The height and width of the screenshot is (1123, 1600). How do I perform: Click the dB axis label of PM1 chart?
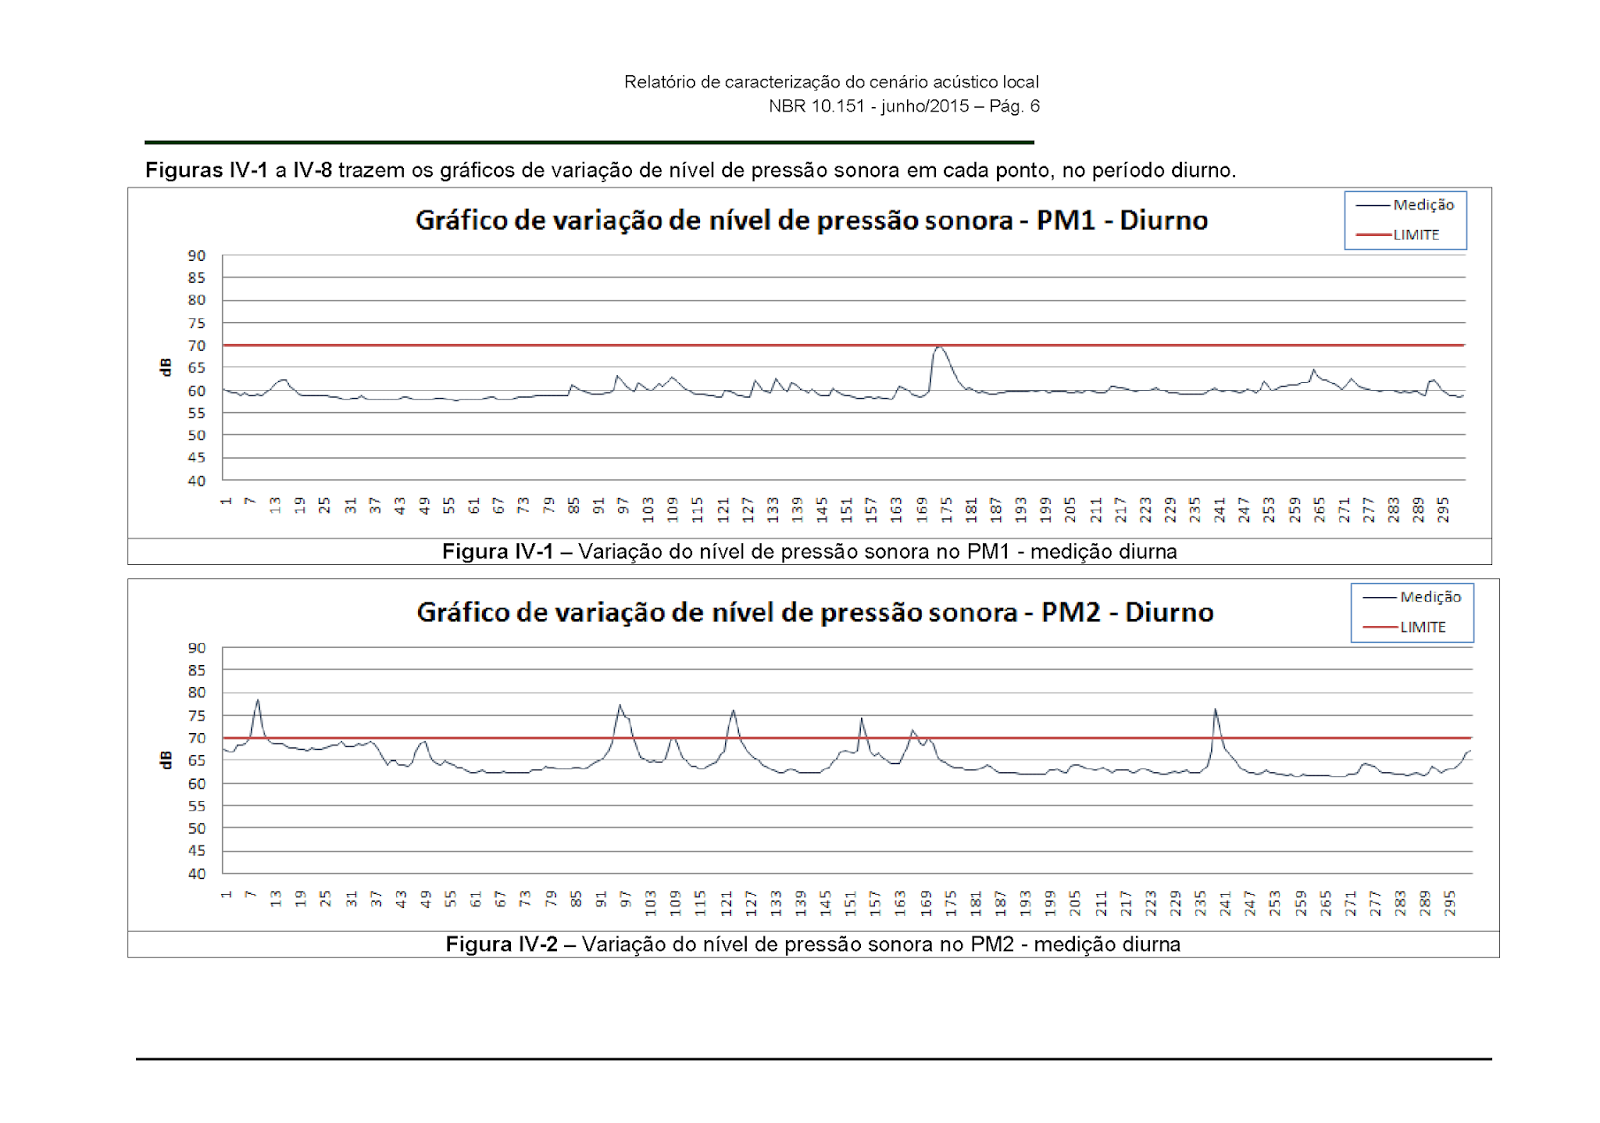[x=166, y=368]
